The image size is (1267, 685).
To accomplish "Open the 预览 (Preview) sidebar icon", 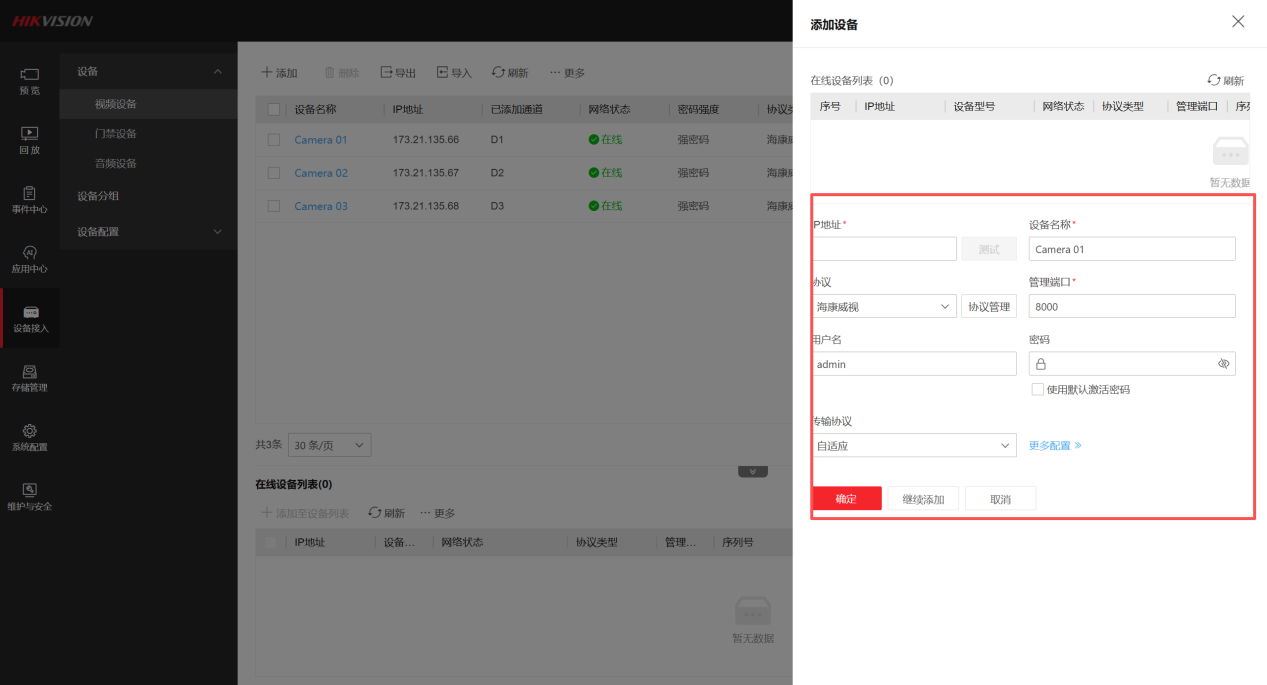I will pyautogui.click(x=29, y=75).
